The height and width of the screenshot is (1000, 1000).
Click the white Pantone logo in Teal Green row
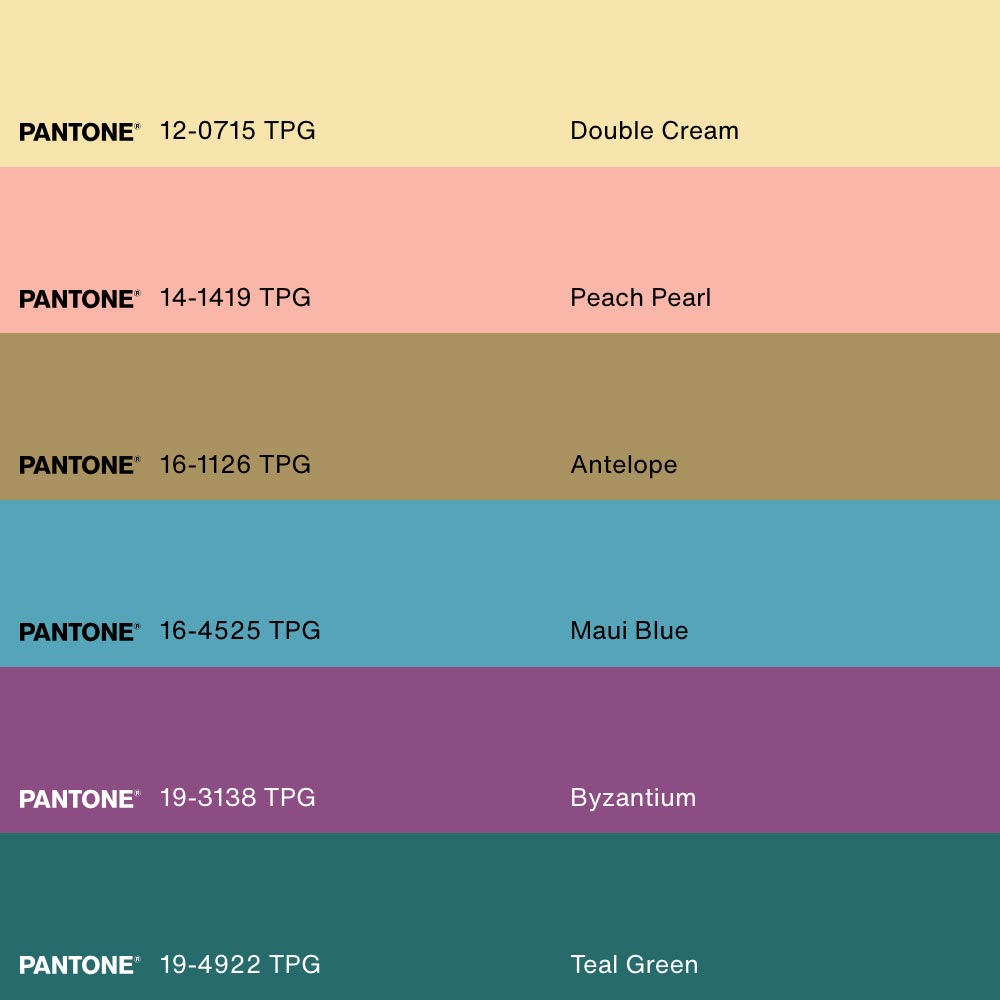coord(78,965)
